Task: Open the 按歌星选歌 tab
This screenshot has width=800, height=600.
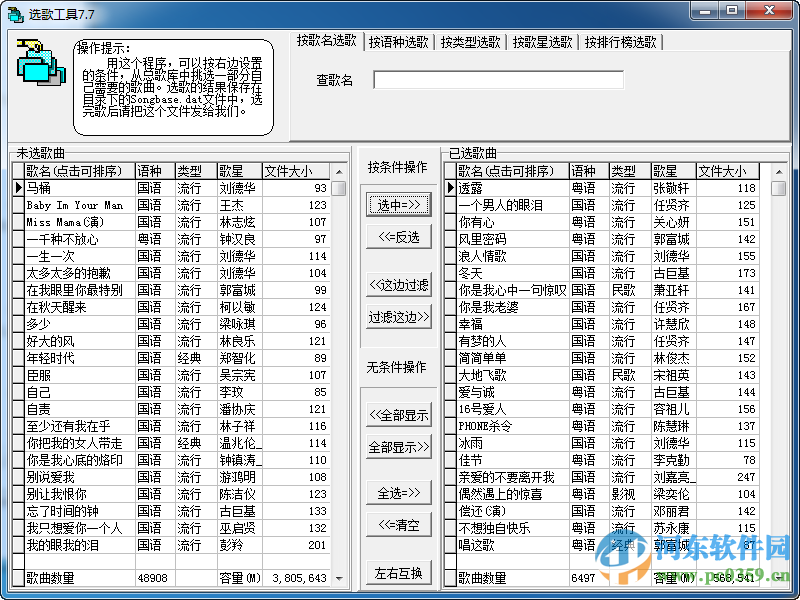Action: coord(542,42)
